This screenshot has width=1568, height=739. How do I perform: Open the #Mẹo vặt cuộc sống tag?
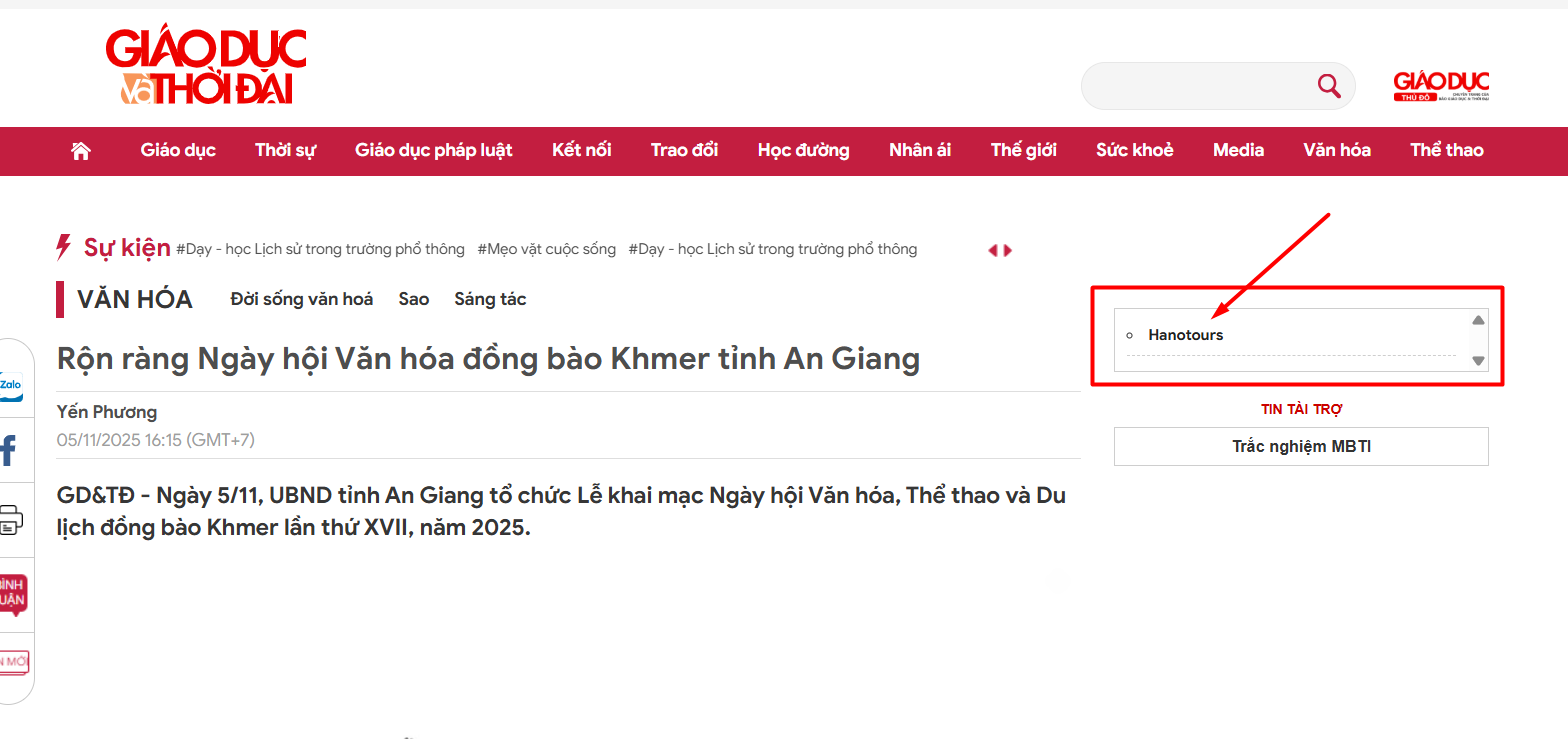pyautogui.click(x=547, y=249)
